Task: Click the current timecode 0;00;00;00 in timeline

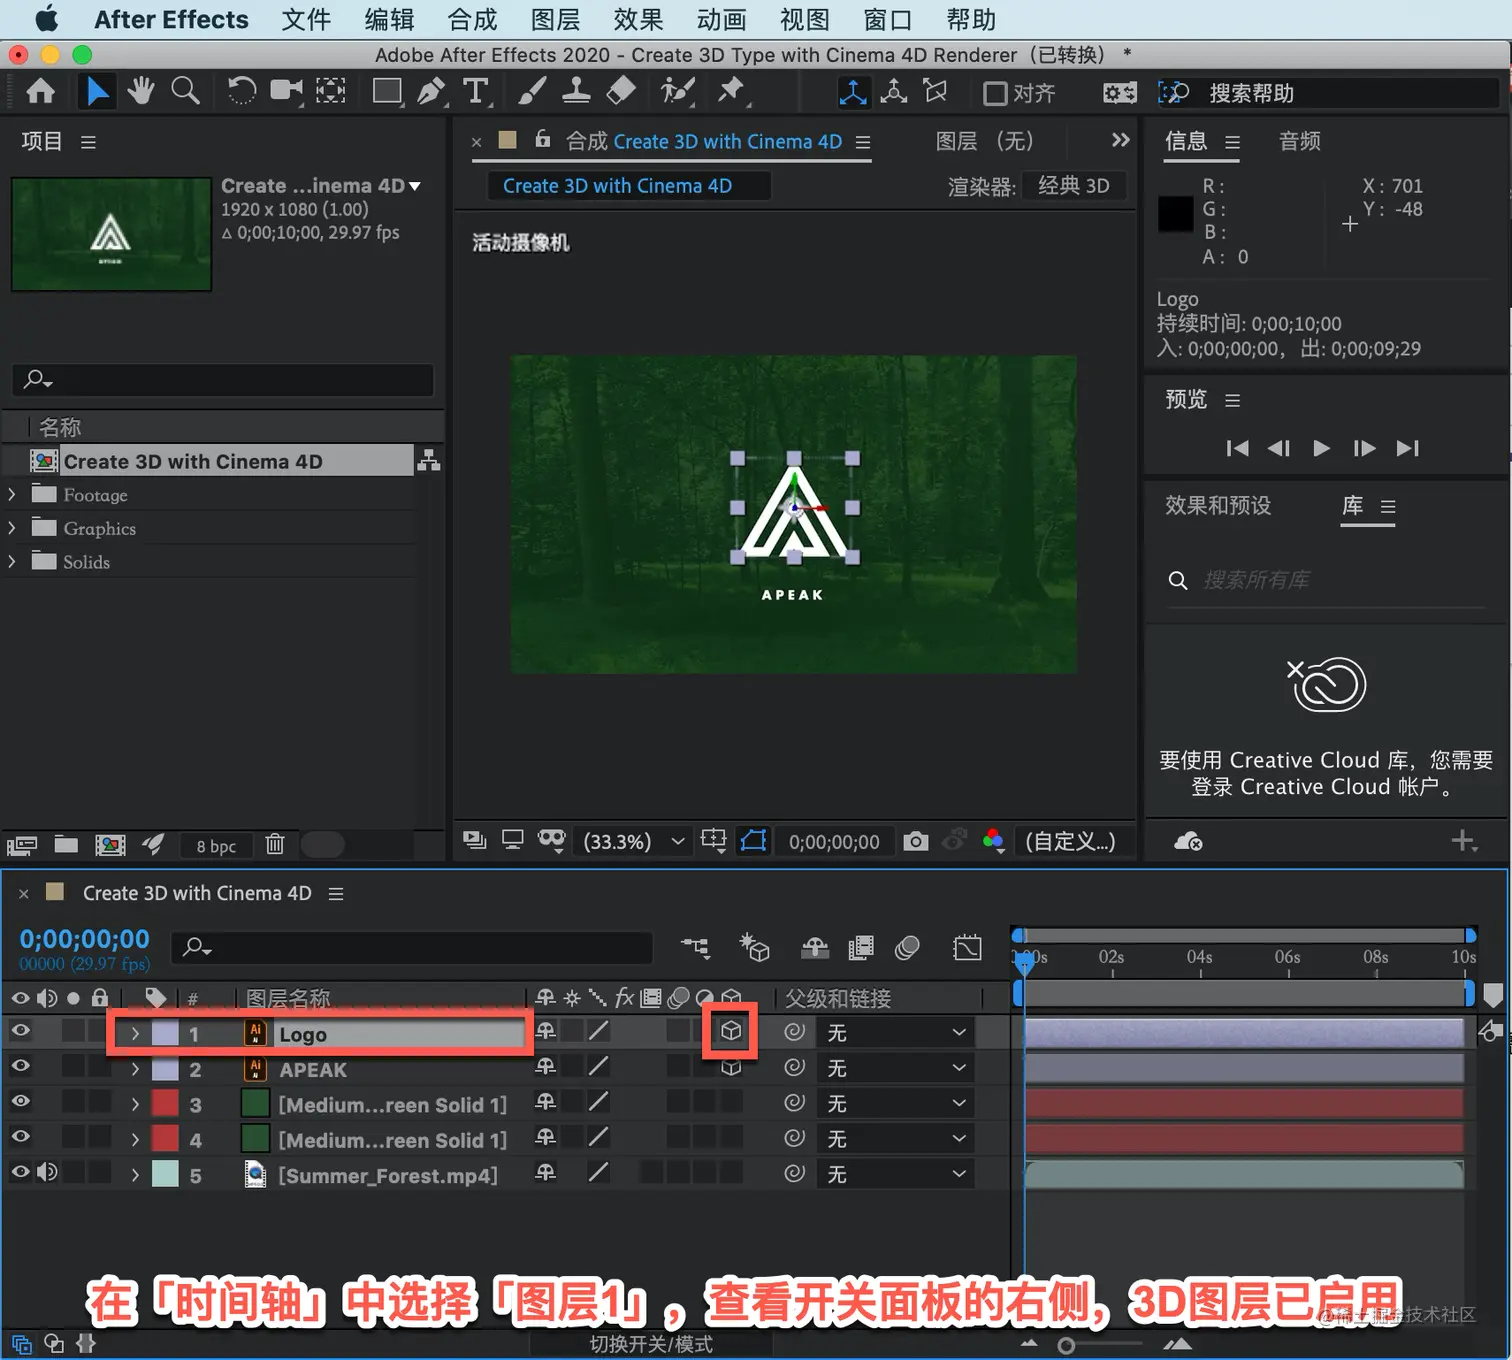Action: (85, 939)
